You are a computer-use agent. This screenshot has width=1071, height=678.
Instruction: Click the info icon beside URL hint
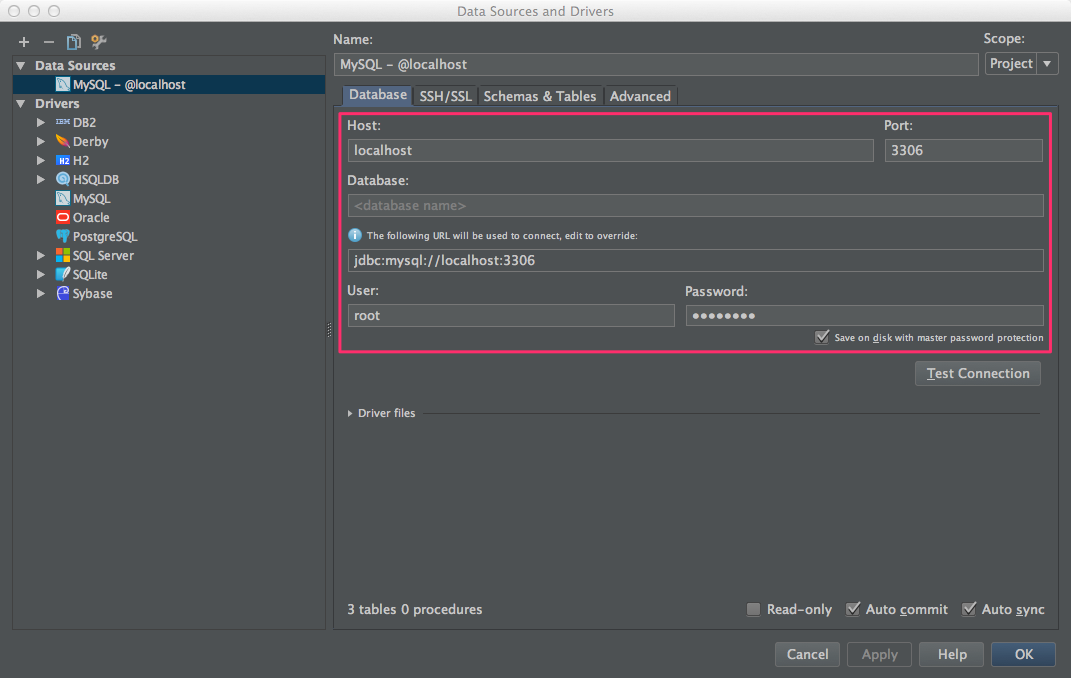pos(354,236)
